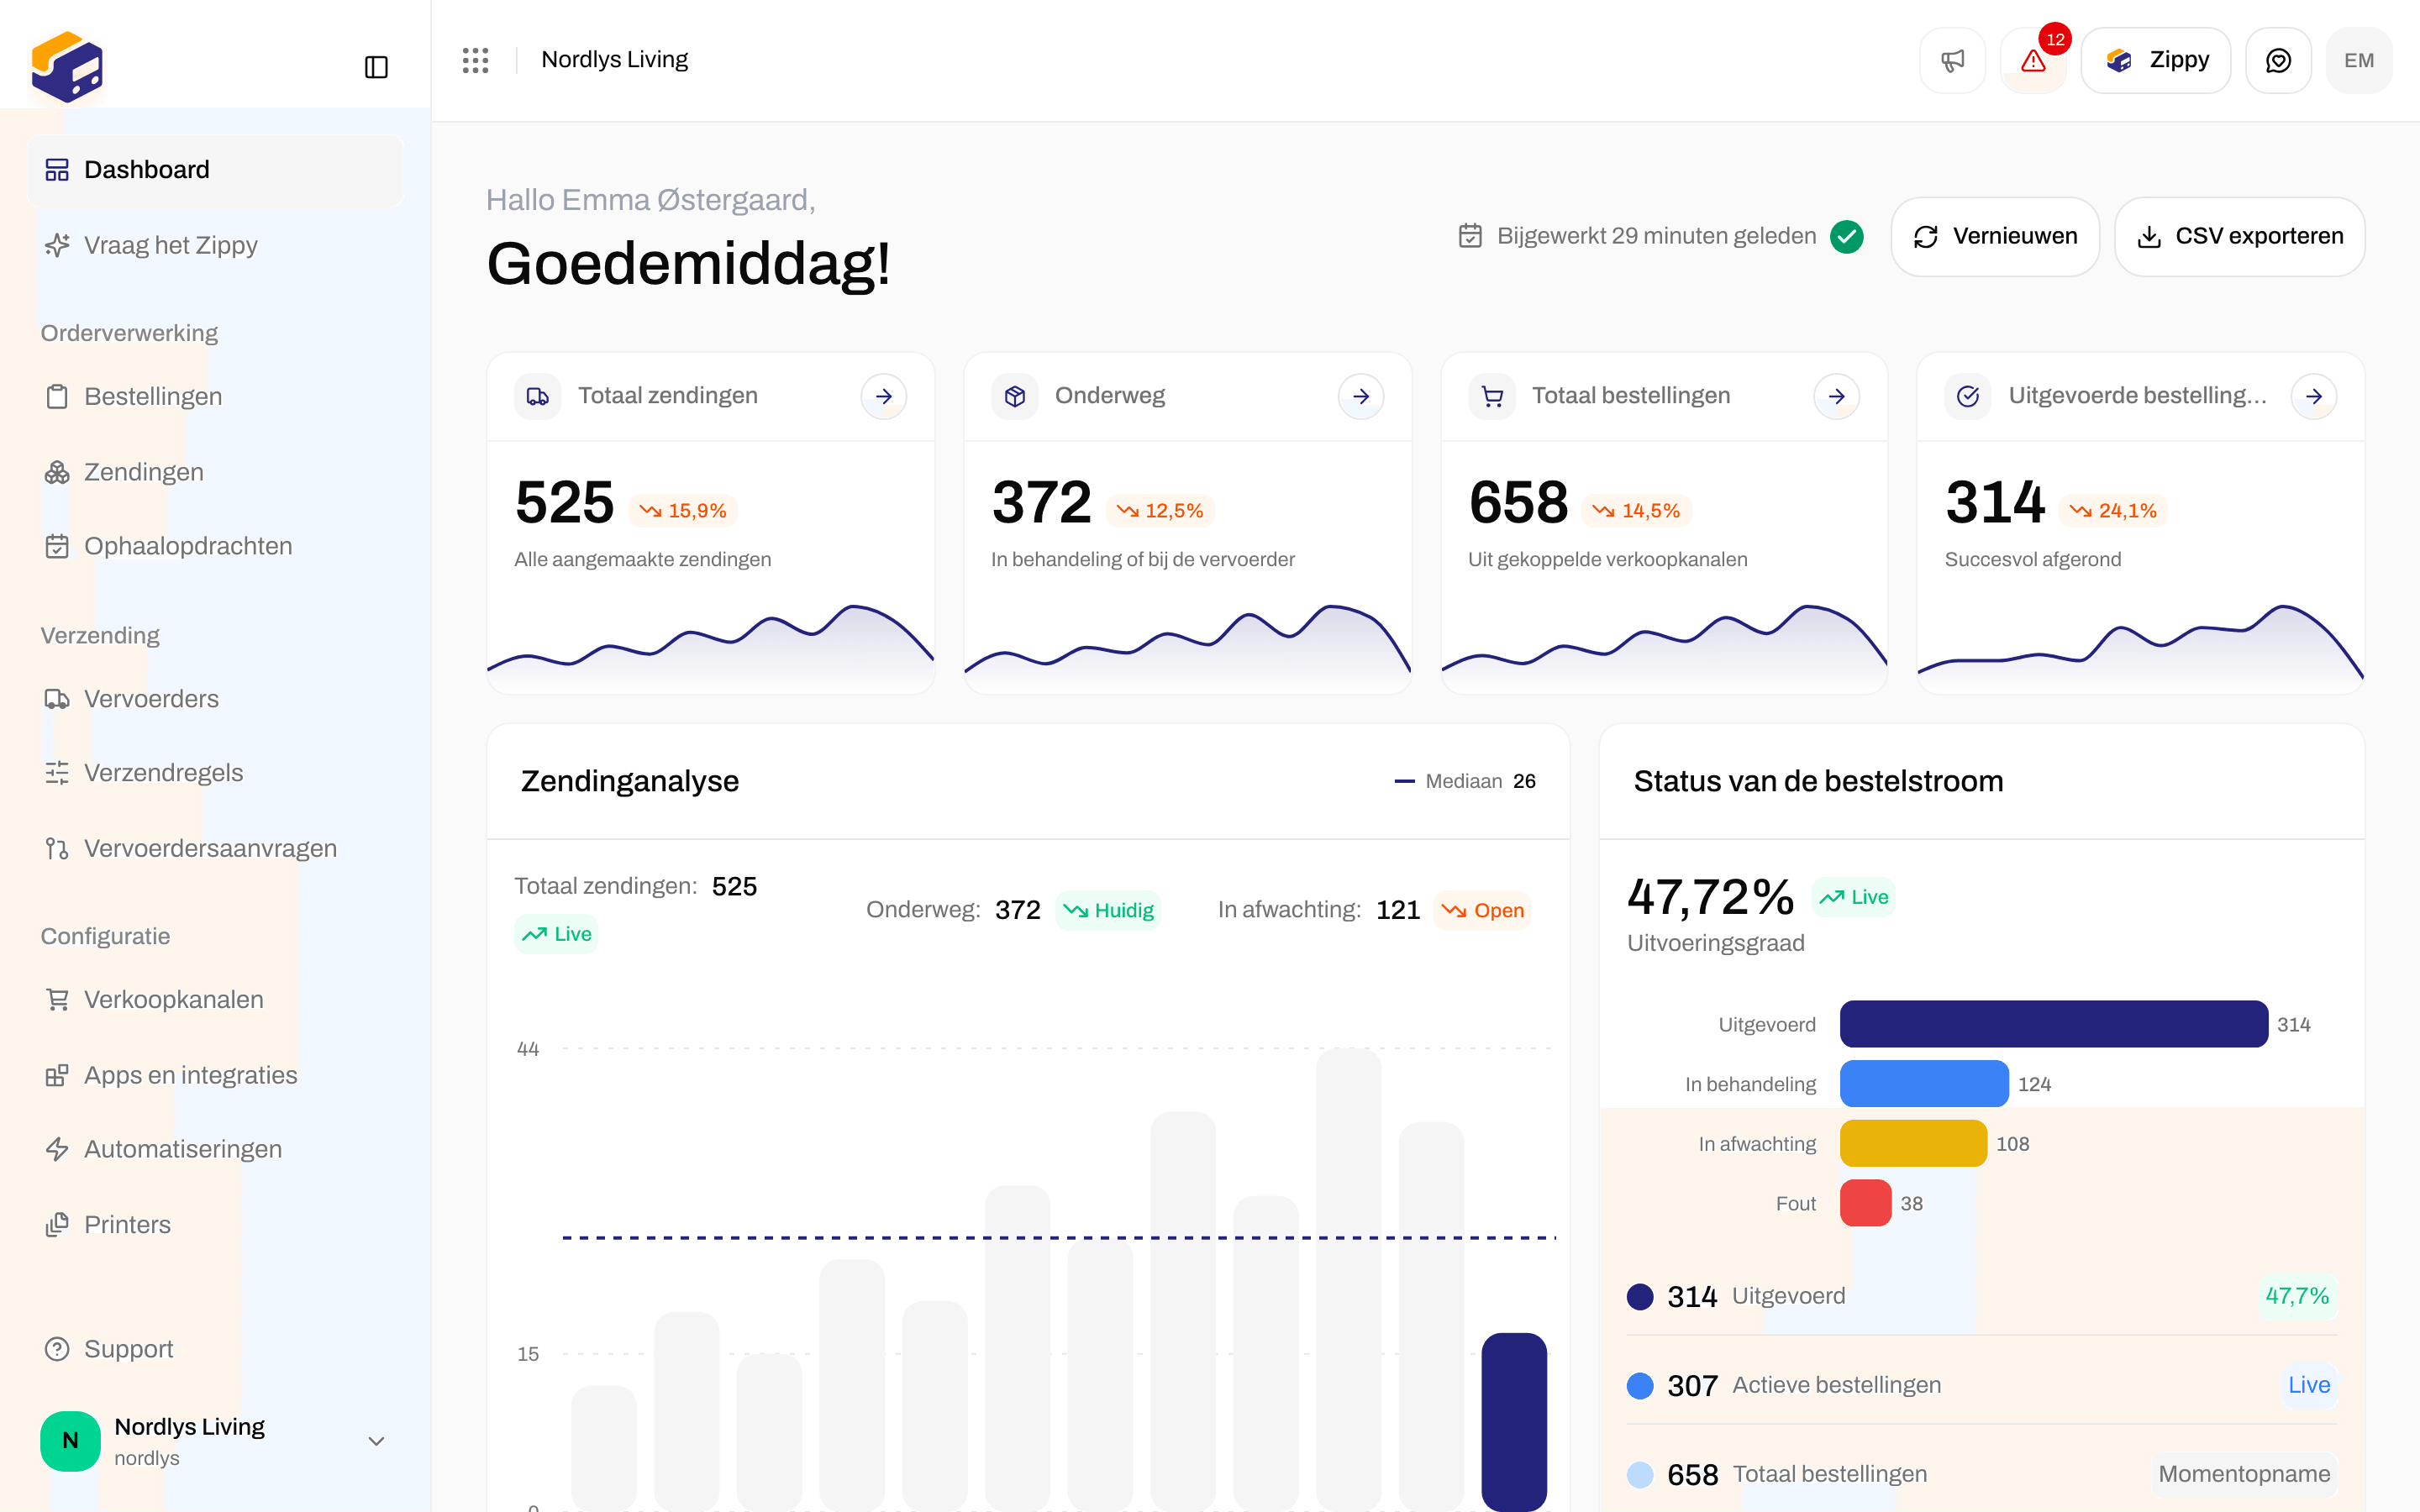Click the logo in the sidebar
This screenshot has height=1512, width=2420.
tap(67, 67)
